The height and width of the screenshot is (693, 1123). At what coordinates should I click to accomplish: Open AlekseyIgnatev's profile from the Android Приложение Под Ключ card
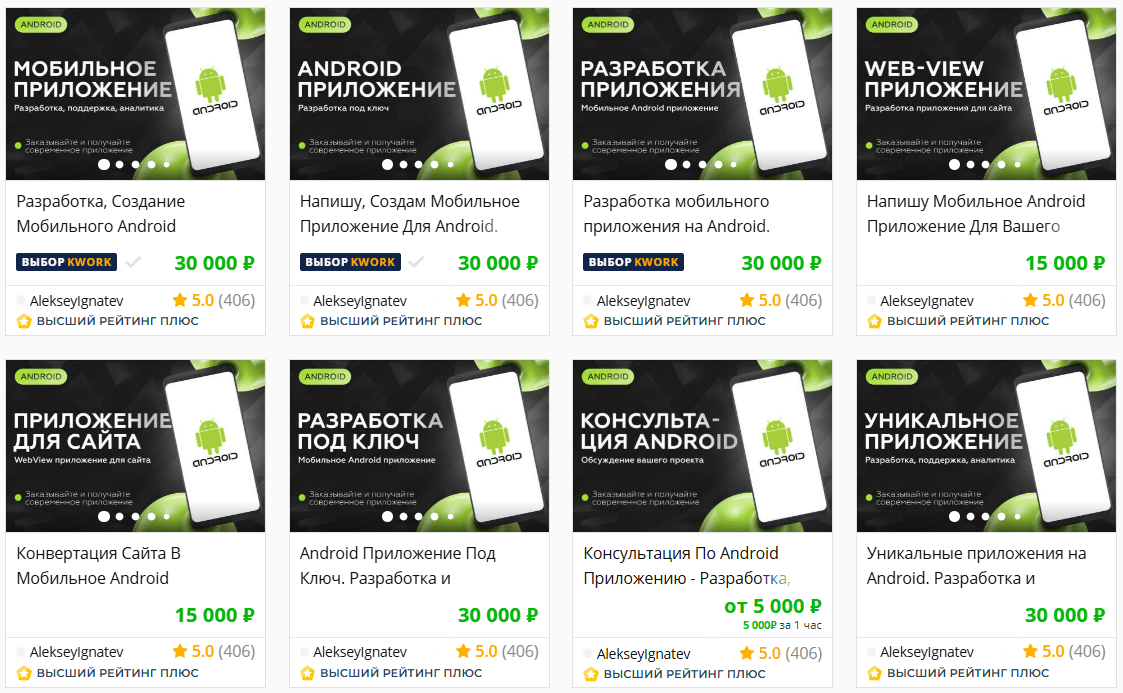[360, 652]
